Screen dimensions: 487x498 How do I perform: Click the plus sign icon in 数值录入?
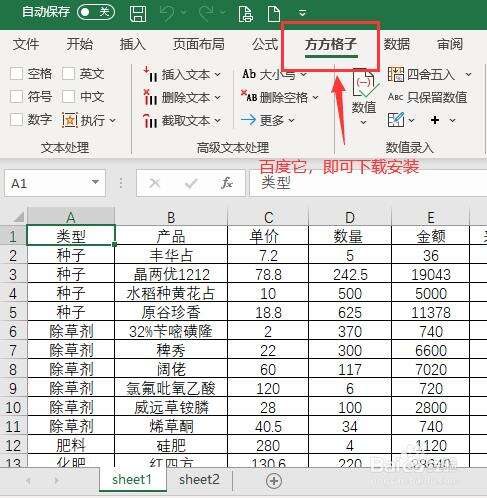pyautogui.click(x=435, y=120)
